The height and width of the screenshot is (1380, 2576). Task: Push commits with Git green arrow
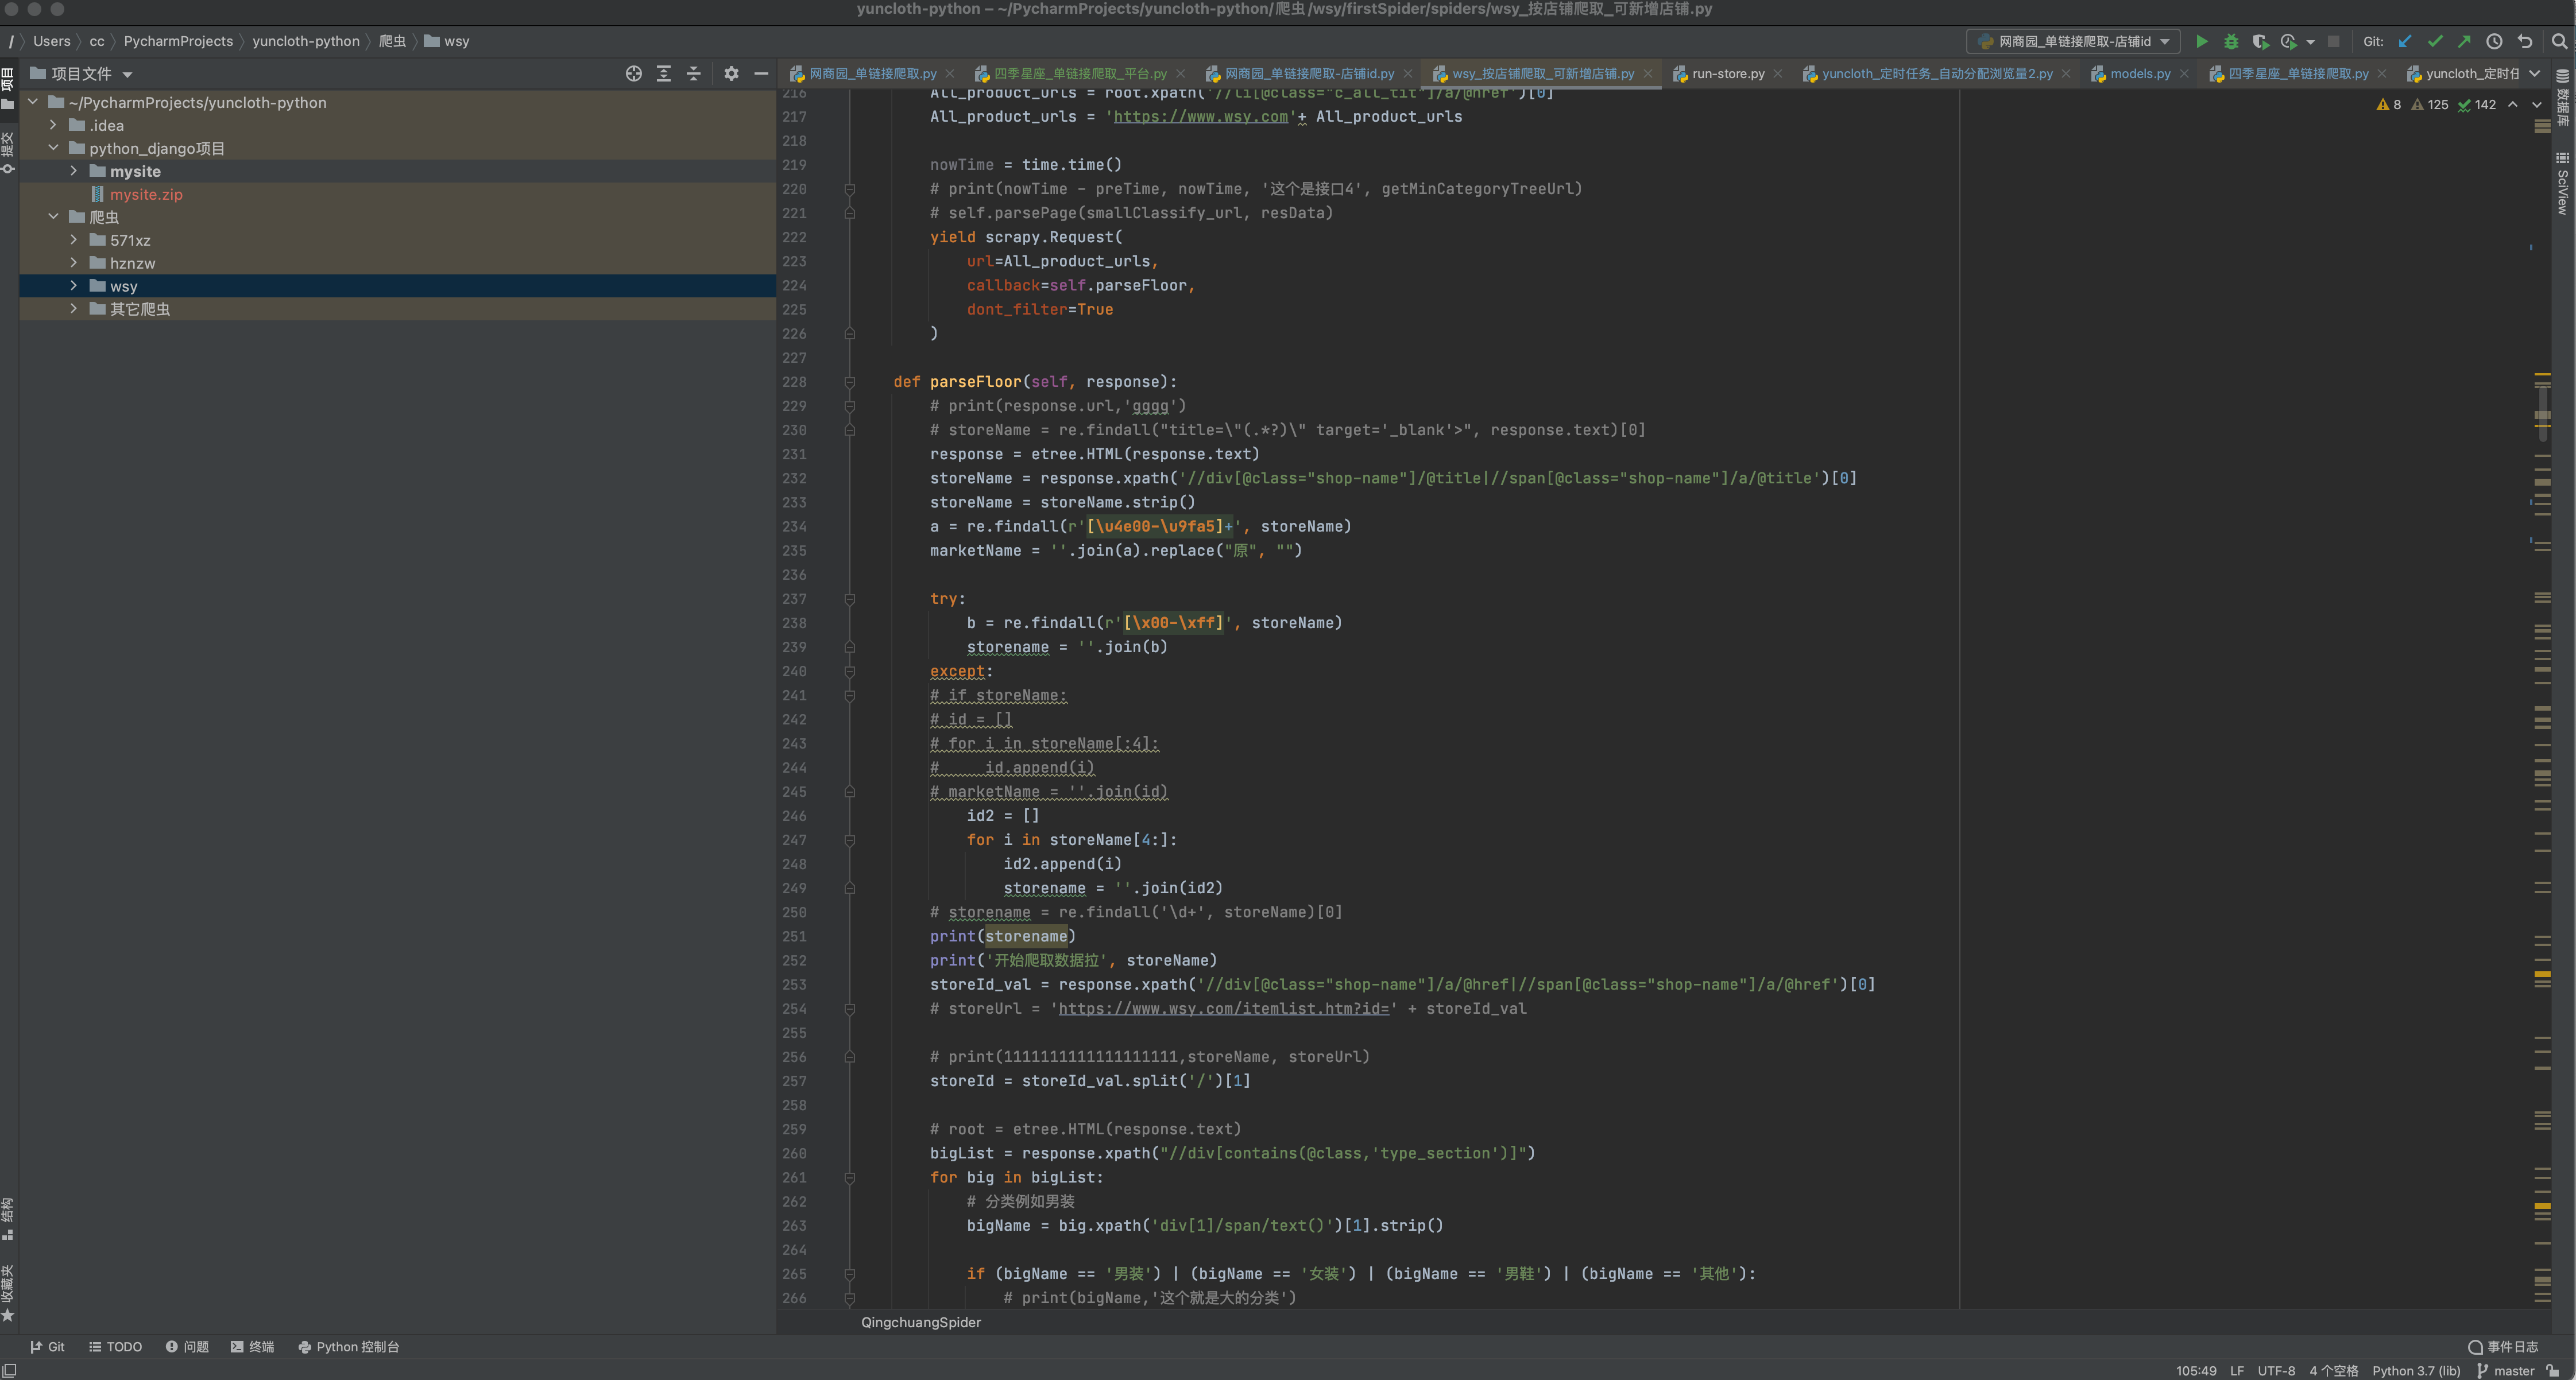pos(2464,41)
